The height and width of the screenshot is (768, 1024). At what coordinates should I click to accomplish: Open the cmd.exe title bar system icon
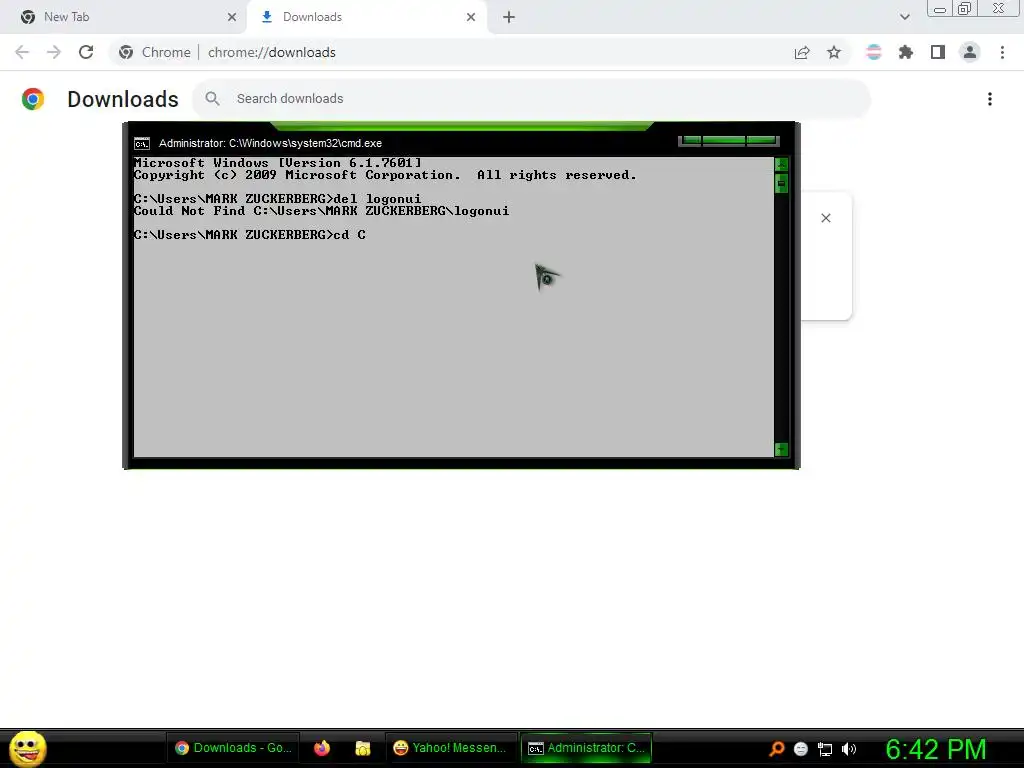pos(142,143)
